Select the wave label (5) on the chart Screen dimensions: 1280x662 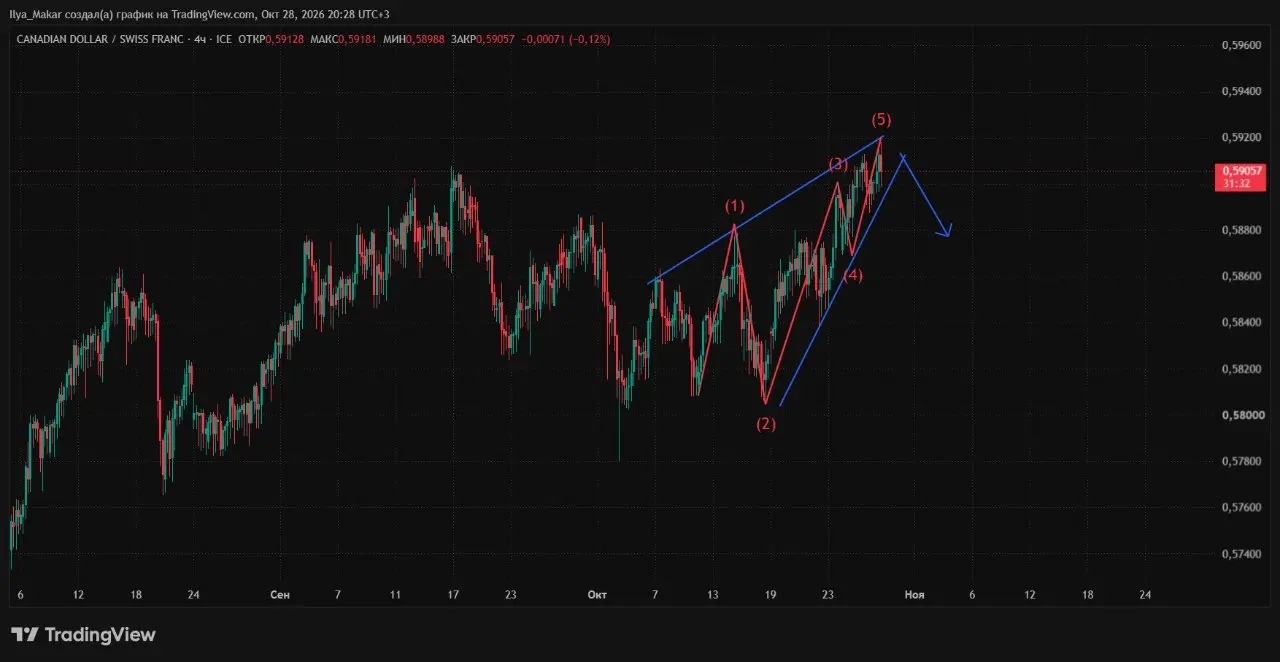point(882,119)
